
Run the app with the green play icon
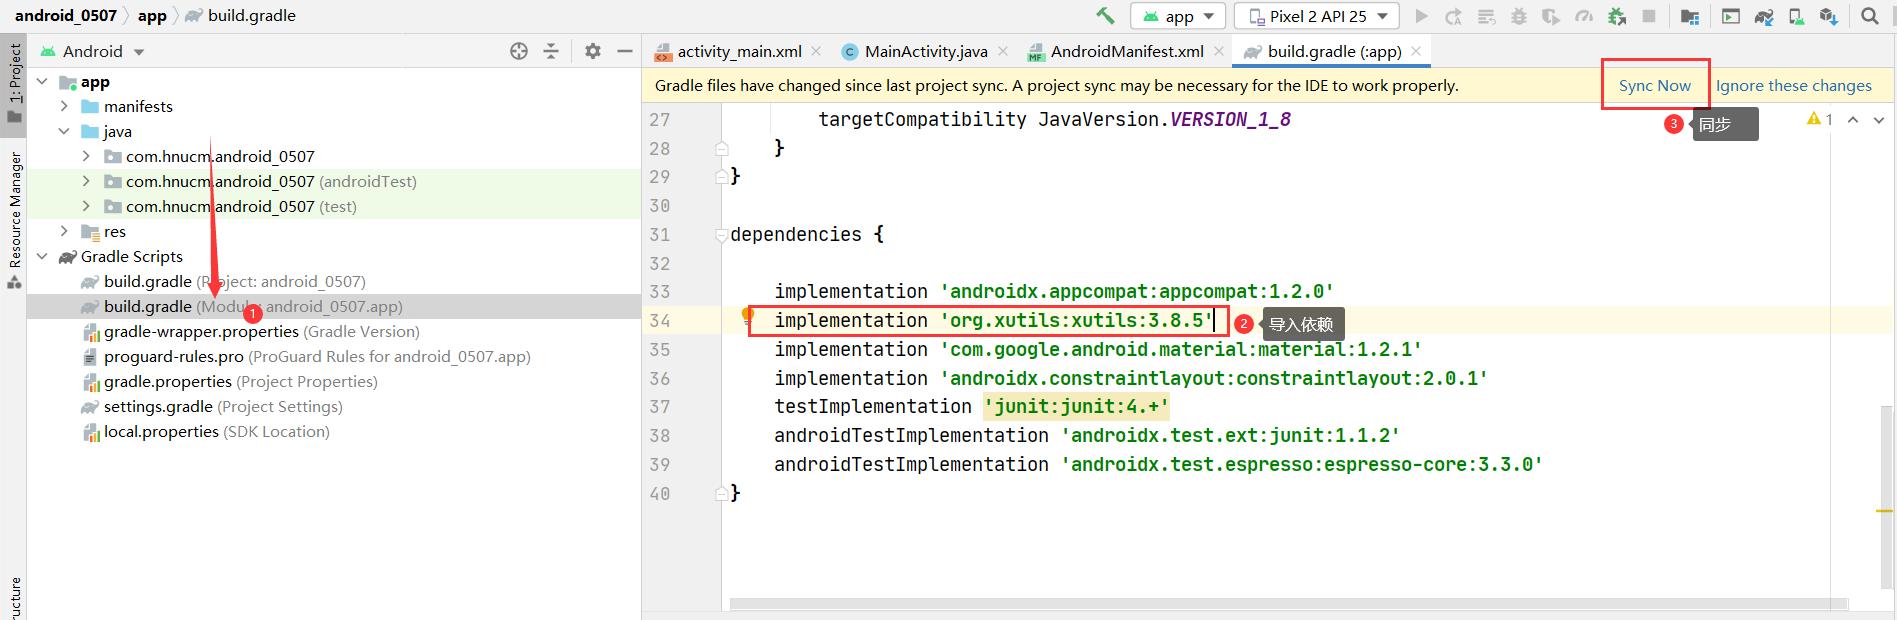coord(1422,16)
